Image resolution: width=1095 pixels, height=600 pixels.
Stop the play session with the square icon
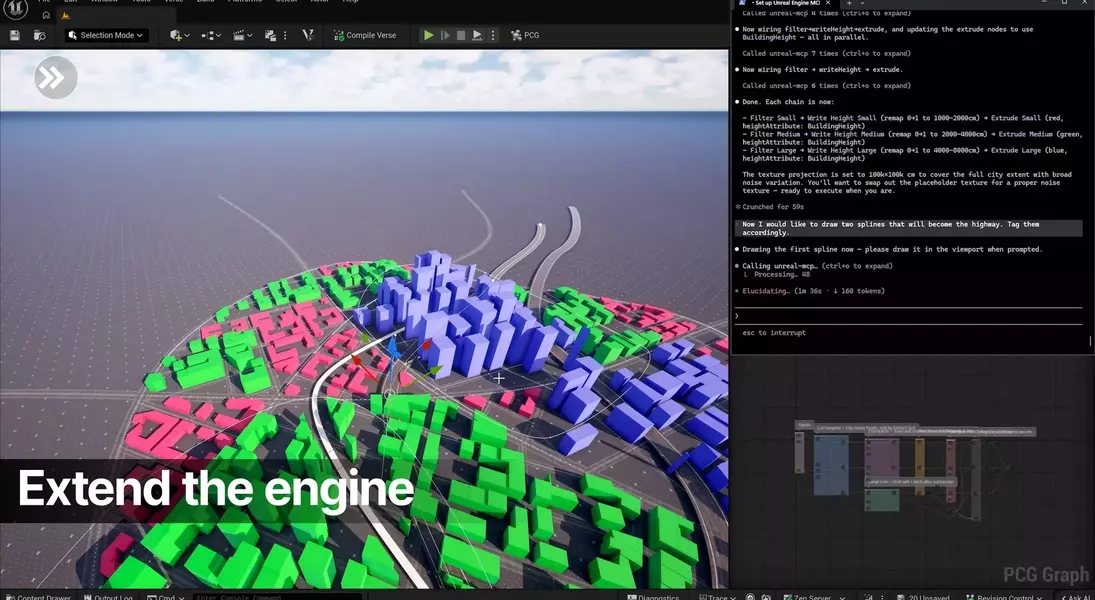[x=461, y=35]
